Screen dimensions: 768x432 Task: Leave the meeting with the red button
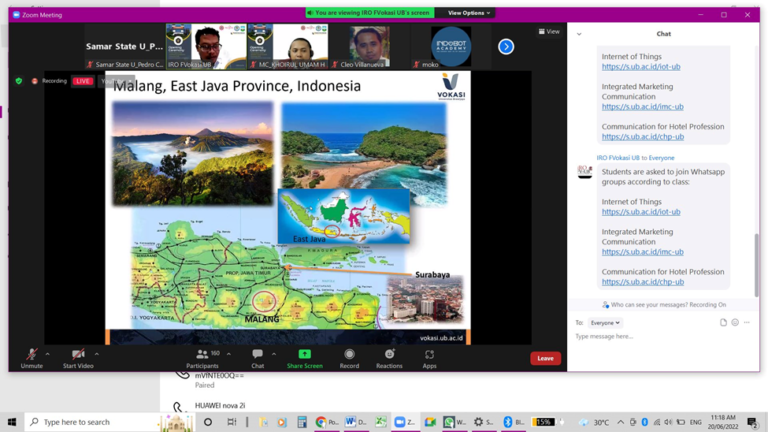[x=545, y=358]
